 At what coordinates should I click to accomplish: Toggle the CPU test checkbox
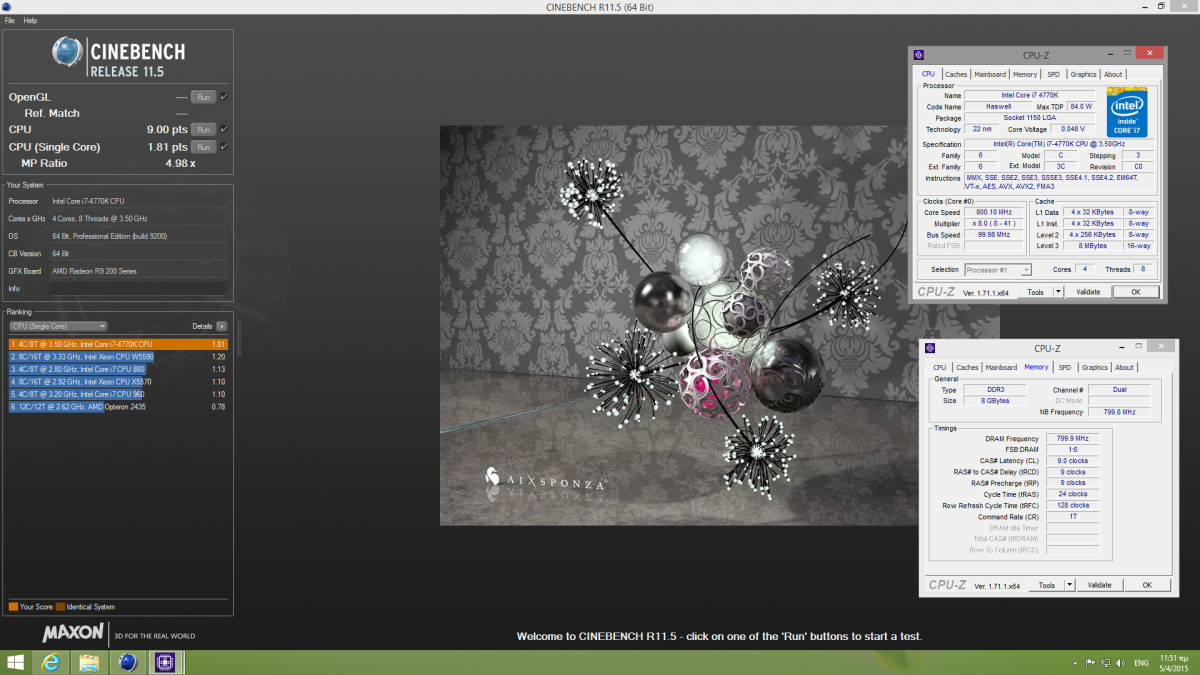(x=224, y=129)
